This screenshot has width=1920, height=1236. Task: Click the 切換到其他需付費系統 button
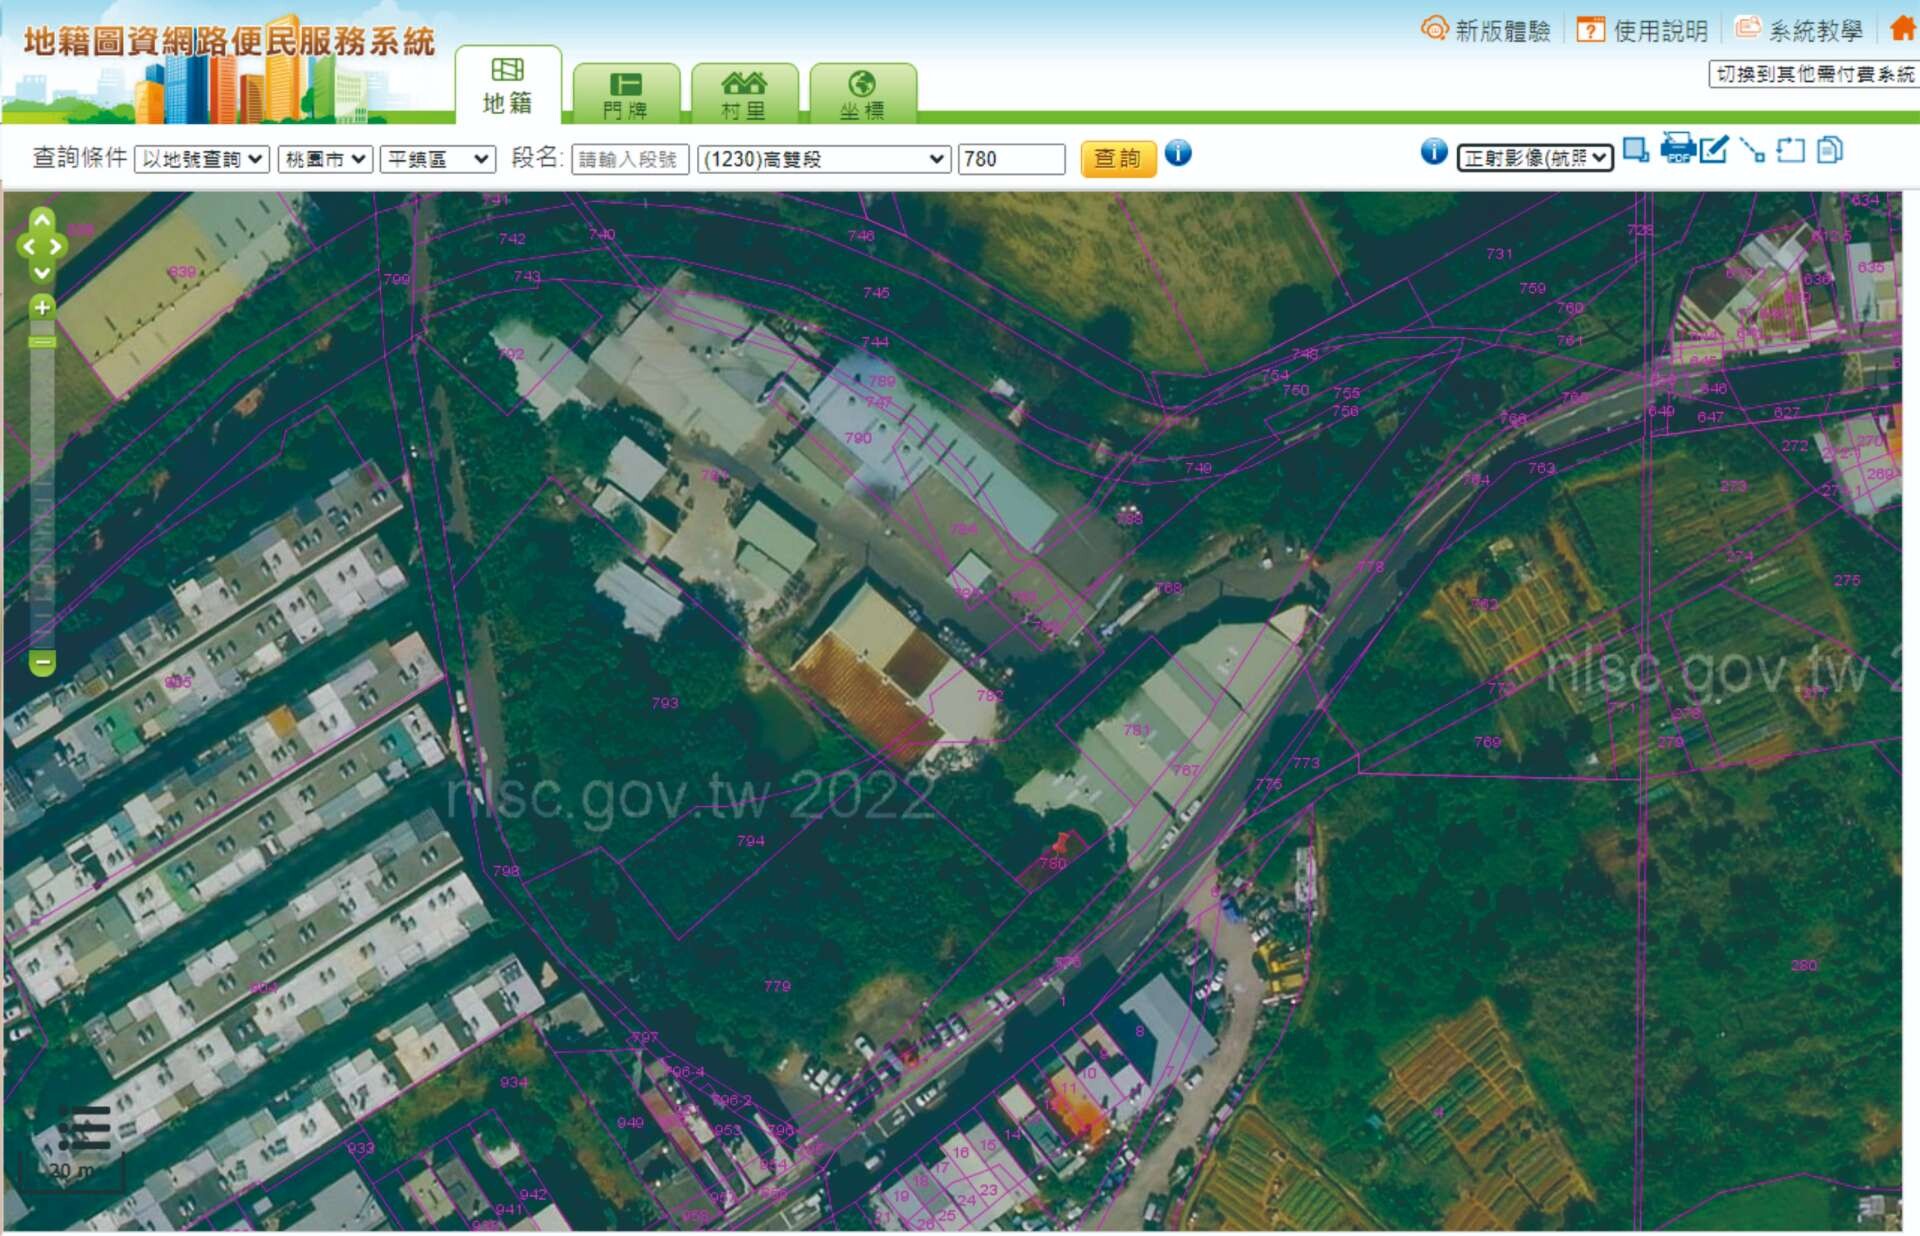point(1814,75)
